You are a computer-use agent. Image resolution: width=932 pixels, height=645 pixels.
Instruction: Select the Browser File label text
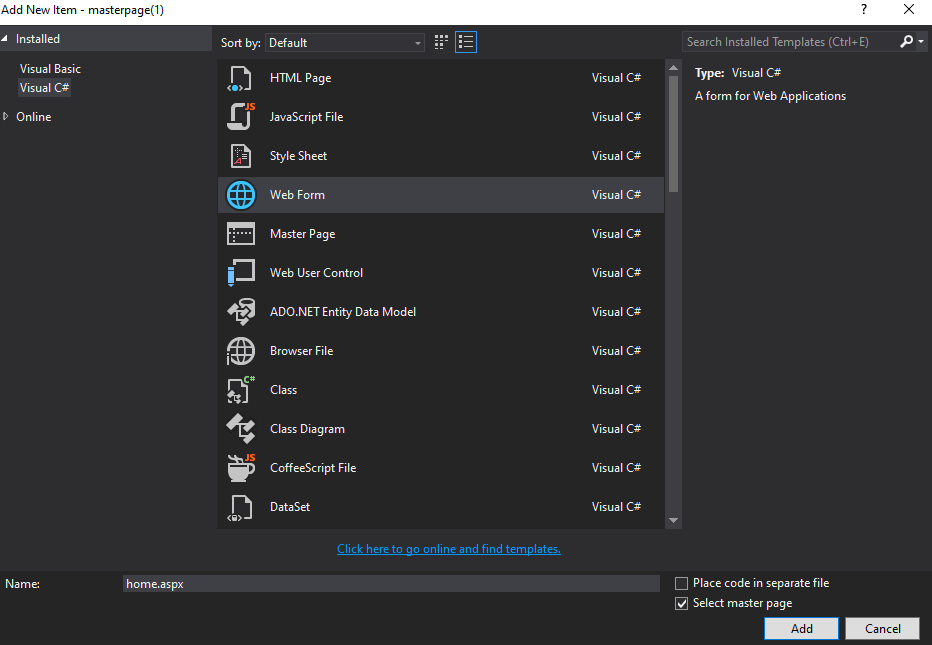click(301, 351)
